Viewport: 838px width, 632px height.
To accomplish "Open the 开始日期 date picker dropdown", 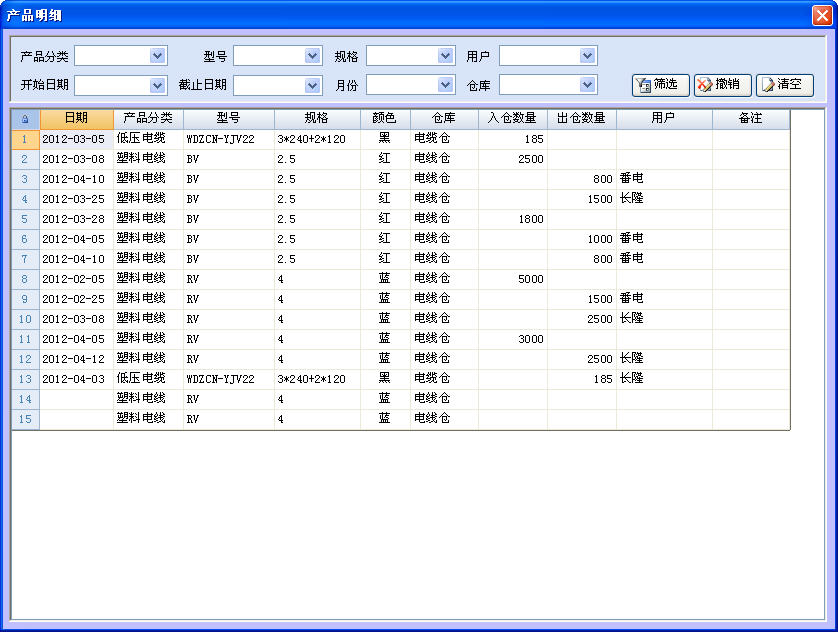I will 158,85.
